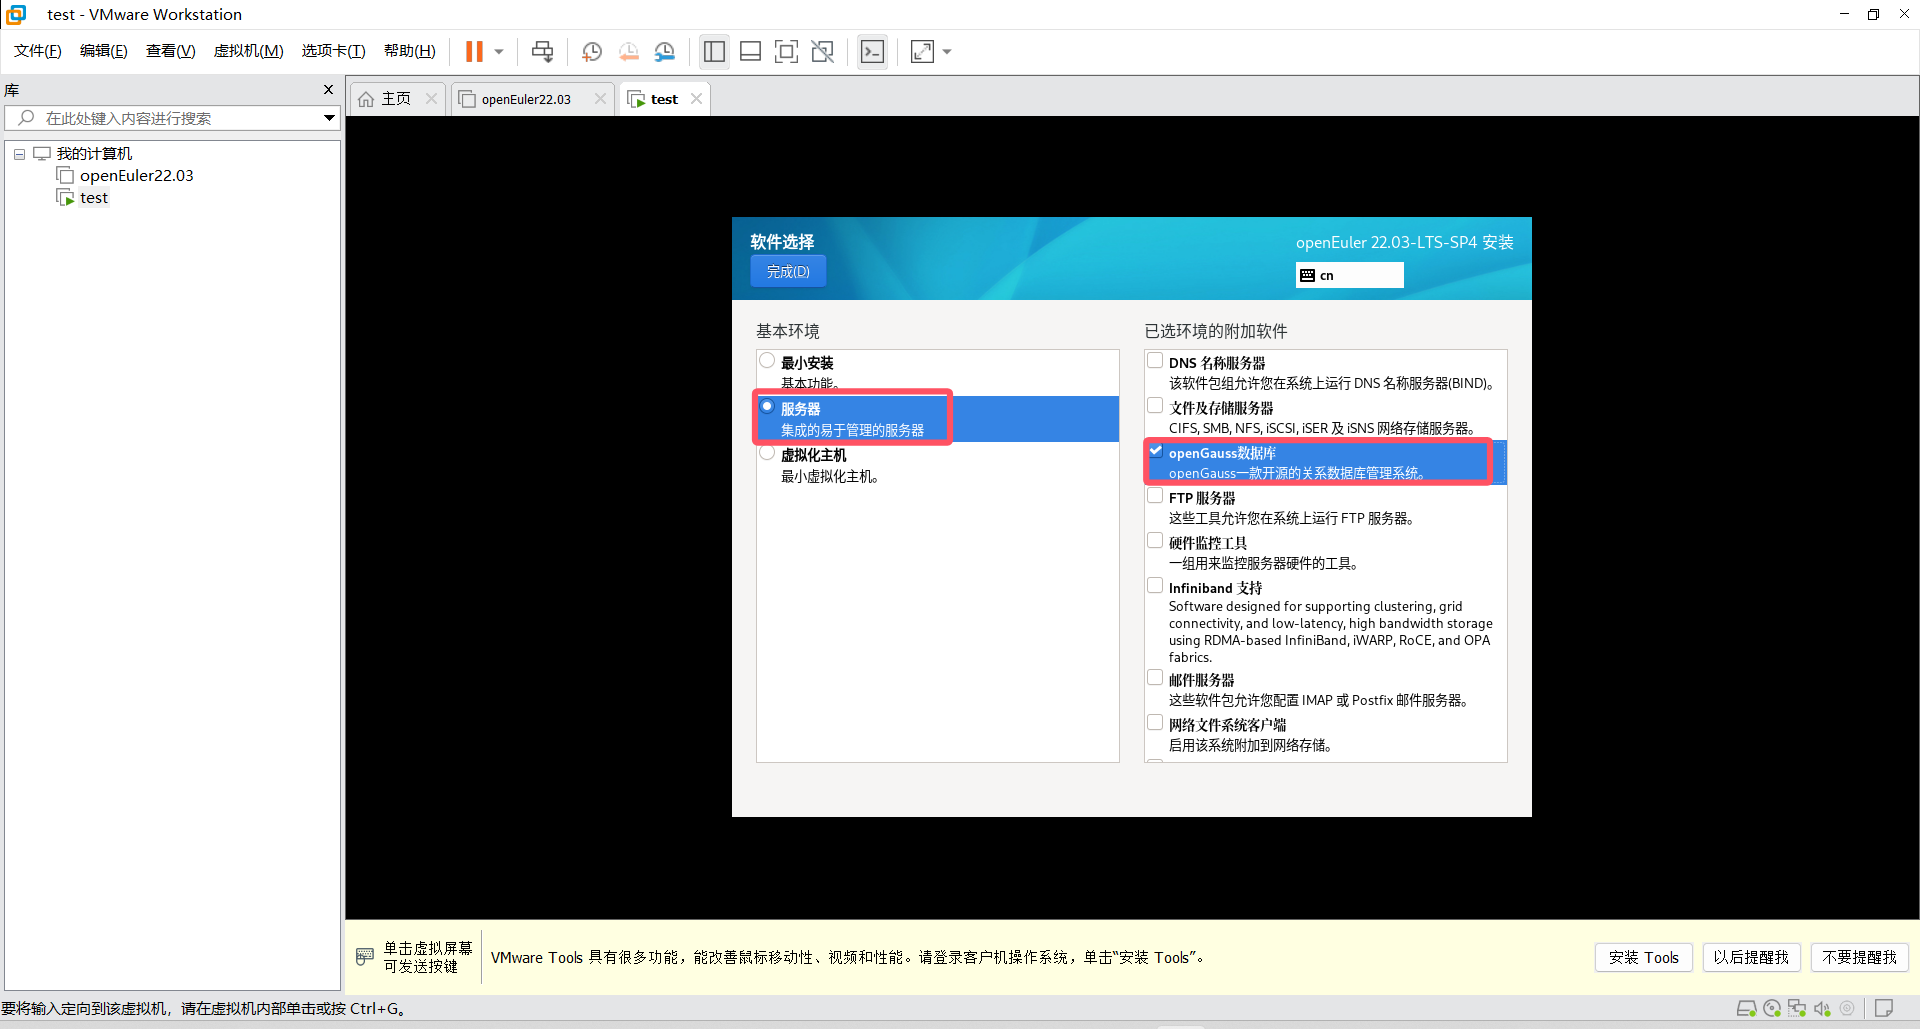Open the 查看(V) menu
Viewport: 1920px width, 1029px height.
(170, 51)
